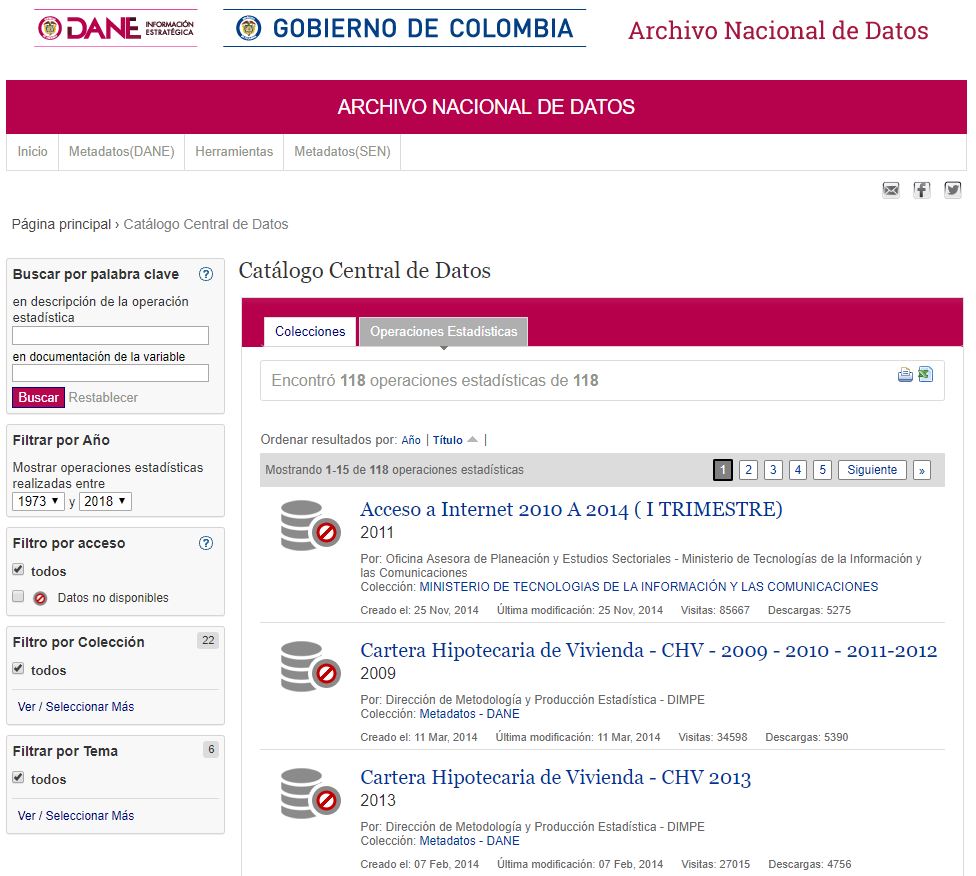Open help icon beside Buscar por palabra clave
The width and height of the screenshot is (976, 876).
[206, 274]
